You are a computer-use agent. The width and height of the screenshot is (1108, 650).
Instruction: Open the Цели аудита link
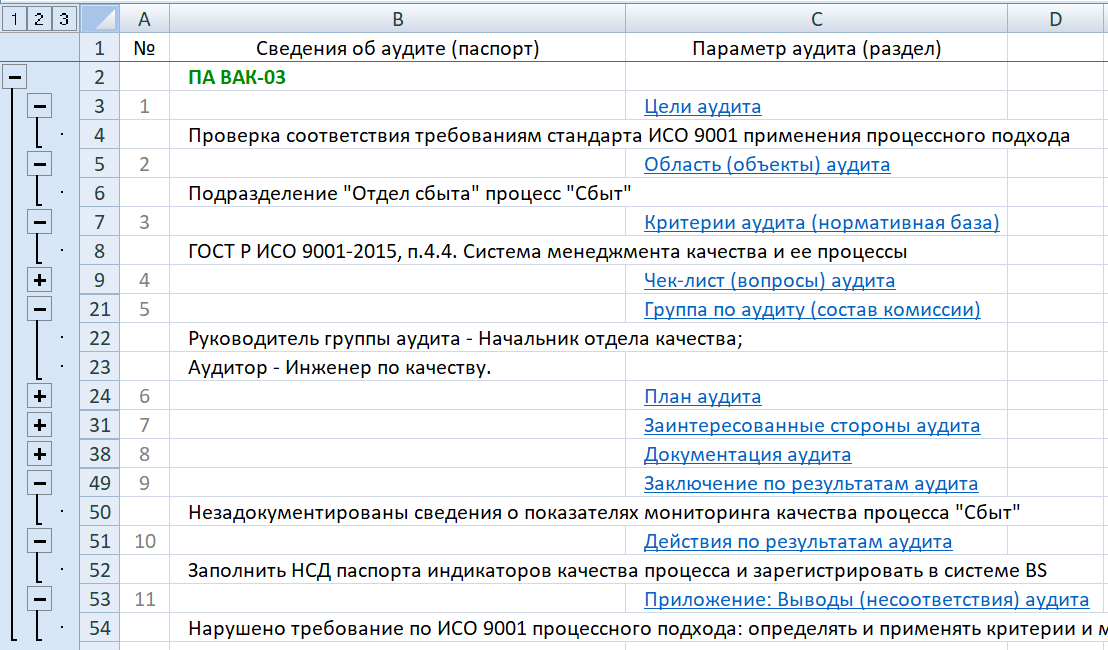click(x=702, y=107)
